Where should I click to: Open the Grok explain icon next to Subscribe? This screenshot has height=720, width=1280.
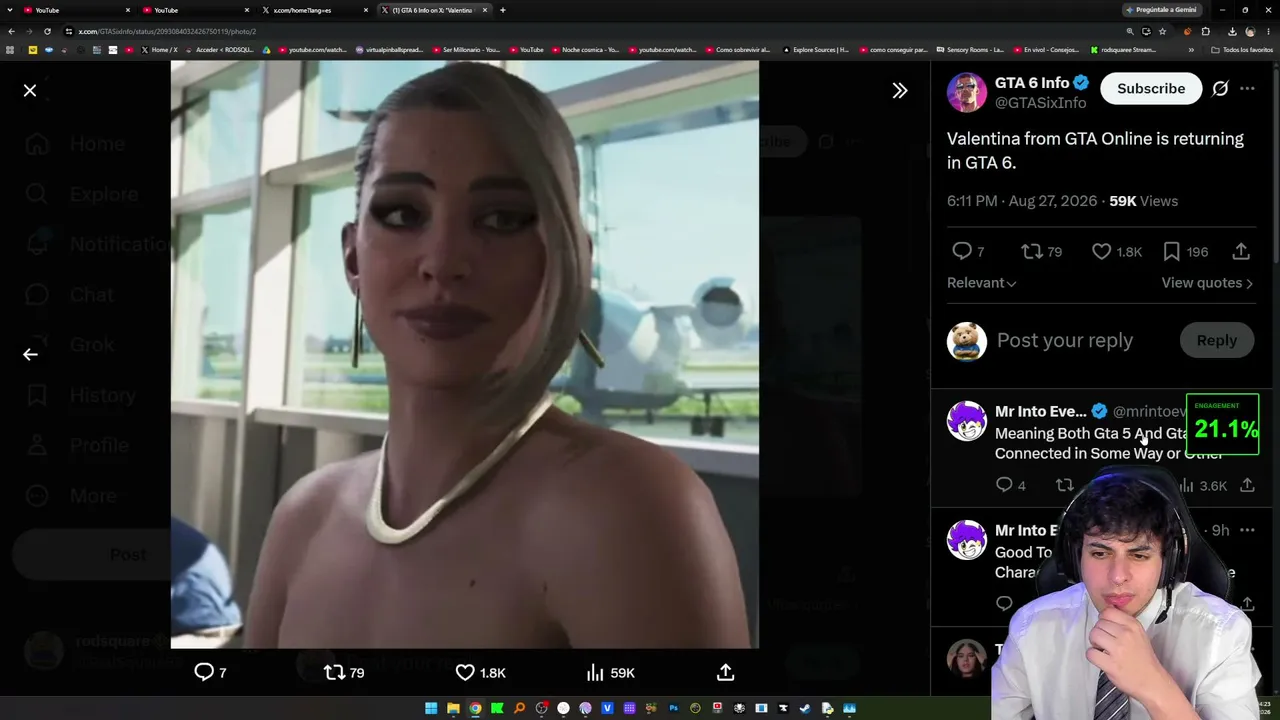pos(1220,88)
